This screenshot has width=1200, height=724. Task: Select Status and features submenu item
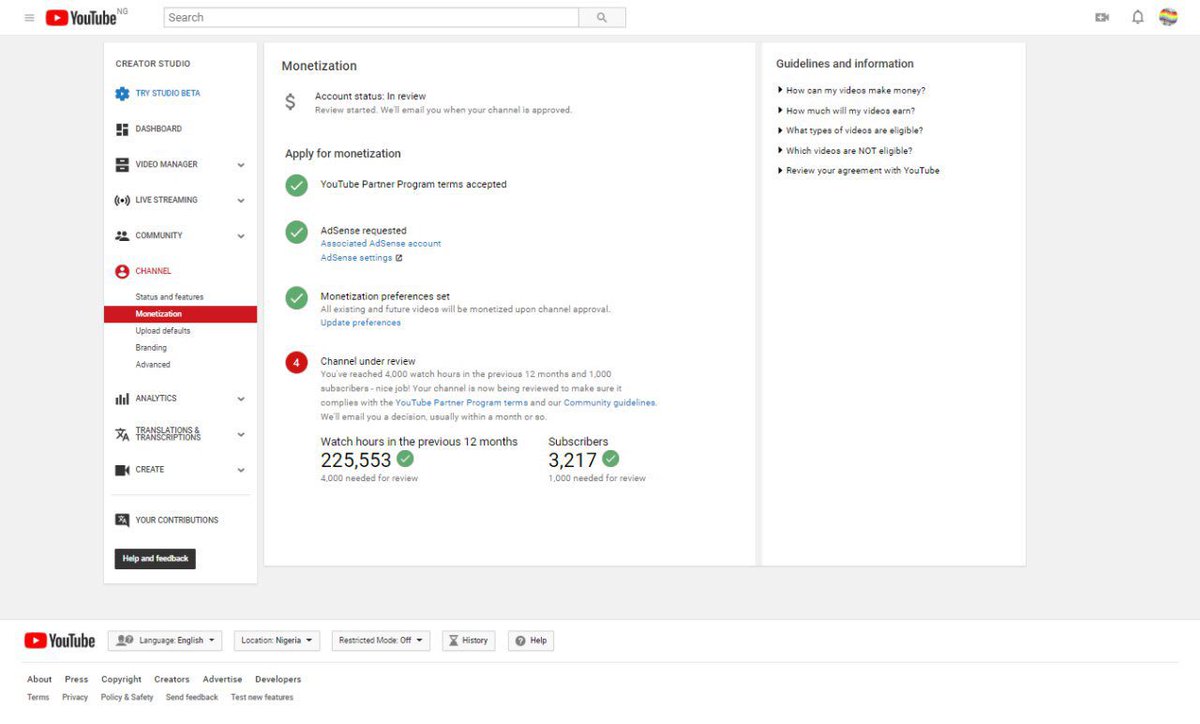coord(169,297)
